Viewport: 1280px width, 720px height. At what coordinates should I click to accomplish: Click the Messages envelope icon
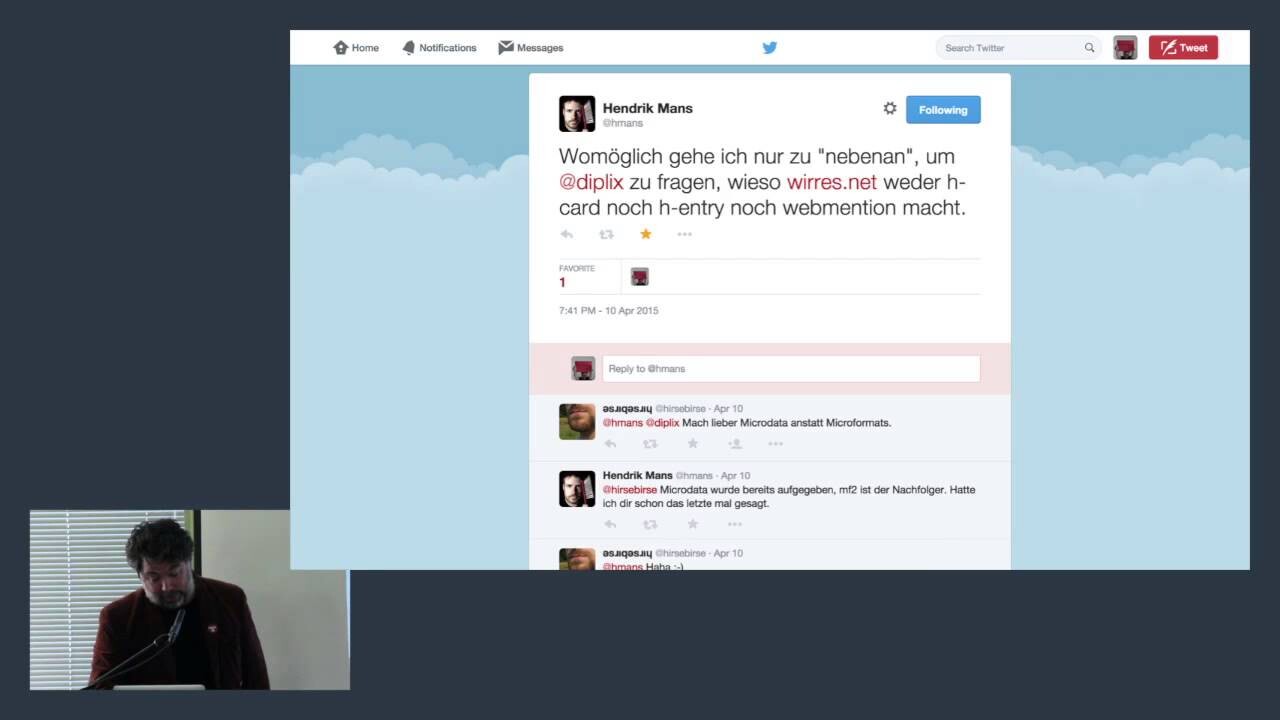(x=506, y=47)
